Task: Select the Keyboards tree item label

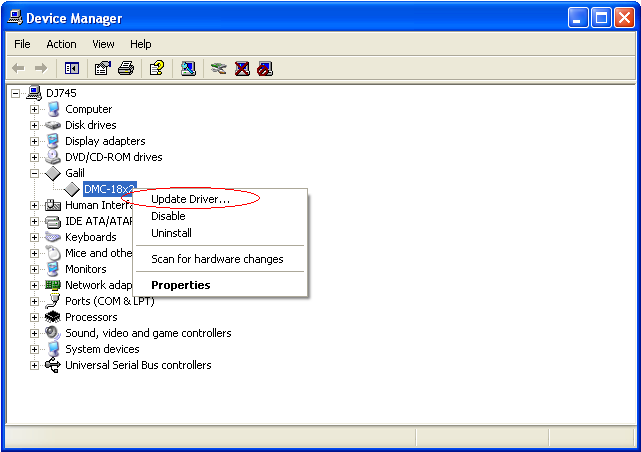Action: 91,237
